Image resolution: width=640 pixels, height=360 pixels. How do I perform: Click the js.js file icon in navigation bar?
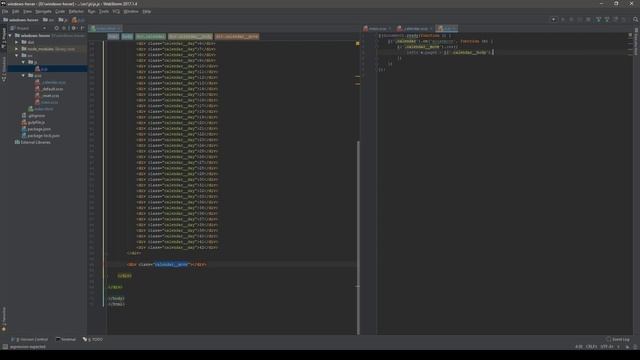[x=75, y=20]
